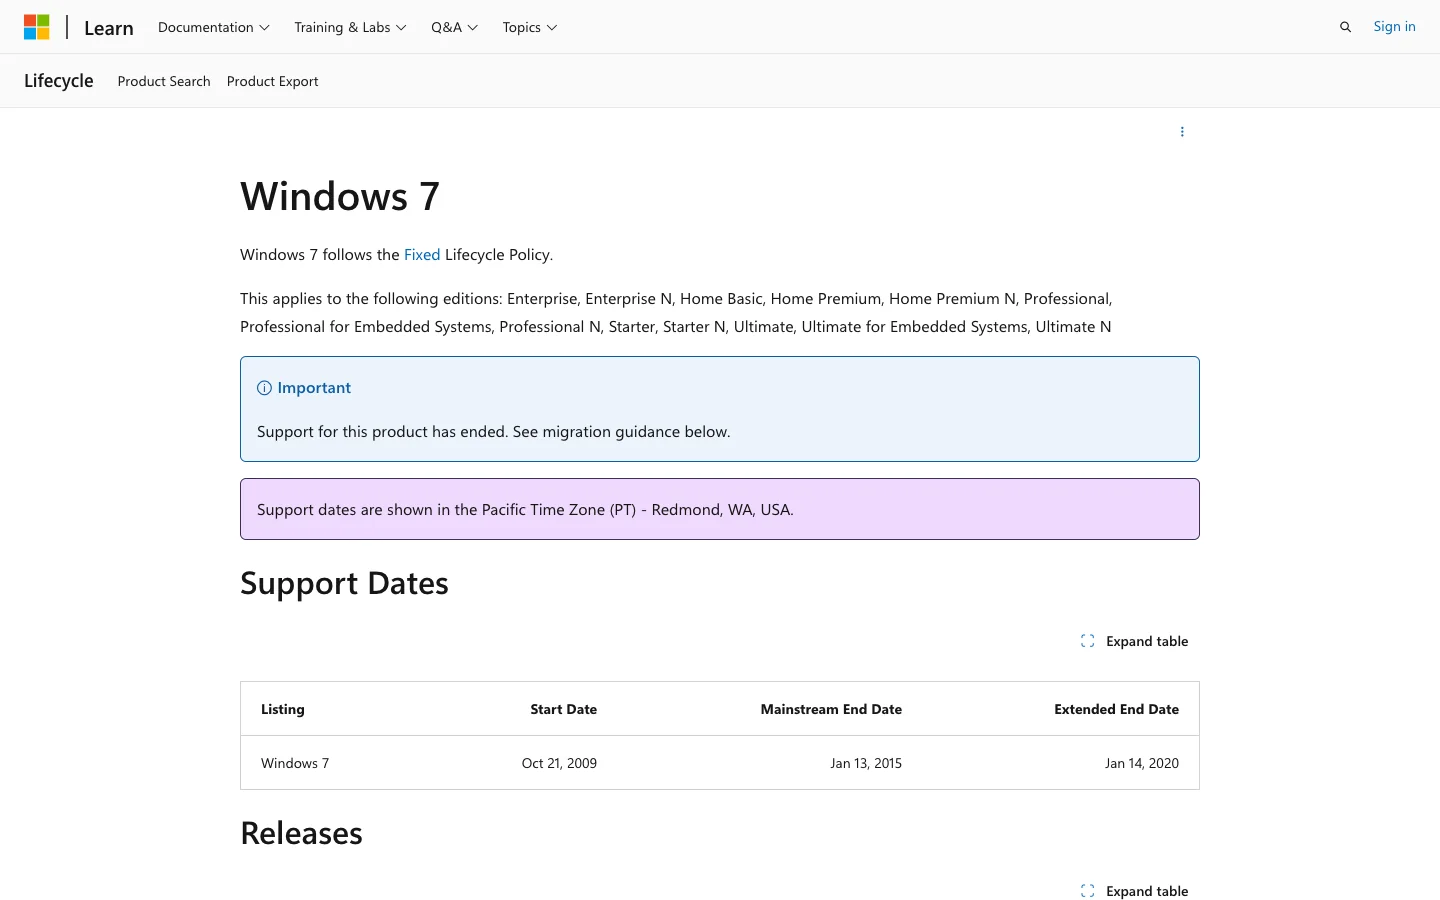This screenshot has width=1440, height=900.
Task: Click Extended End Date column header
Action: tap(1116, 709)
